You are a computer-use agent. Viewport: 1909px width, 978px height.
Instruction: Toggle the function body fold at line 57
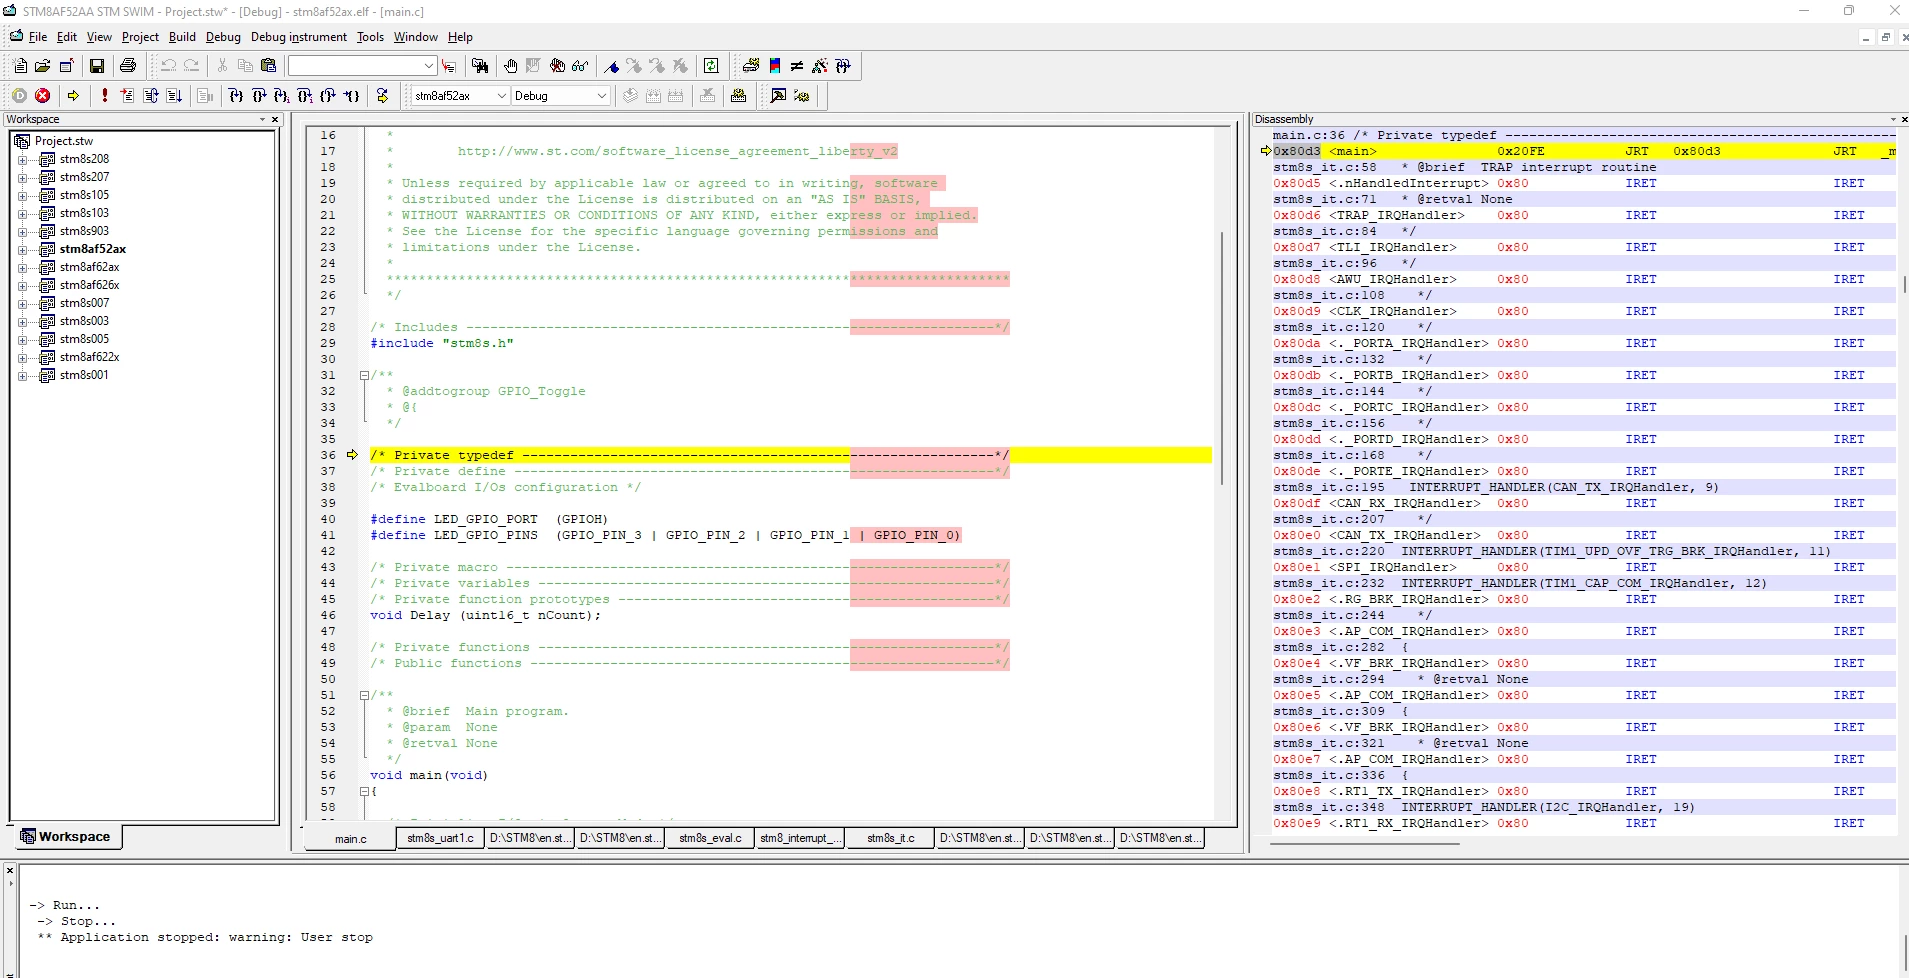pyautogui.click(x=364, y=792)
